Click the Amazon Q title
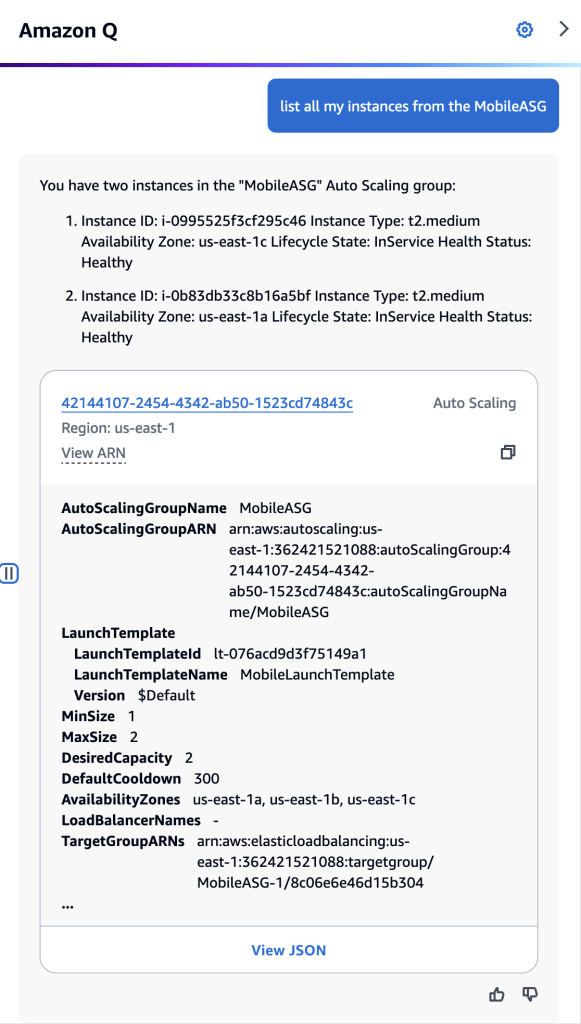This screenshot has width=581, height=1024. 67,30
